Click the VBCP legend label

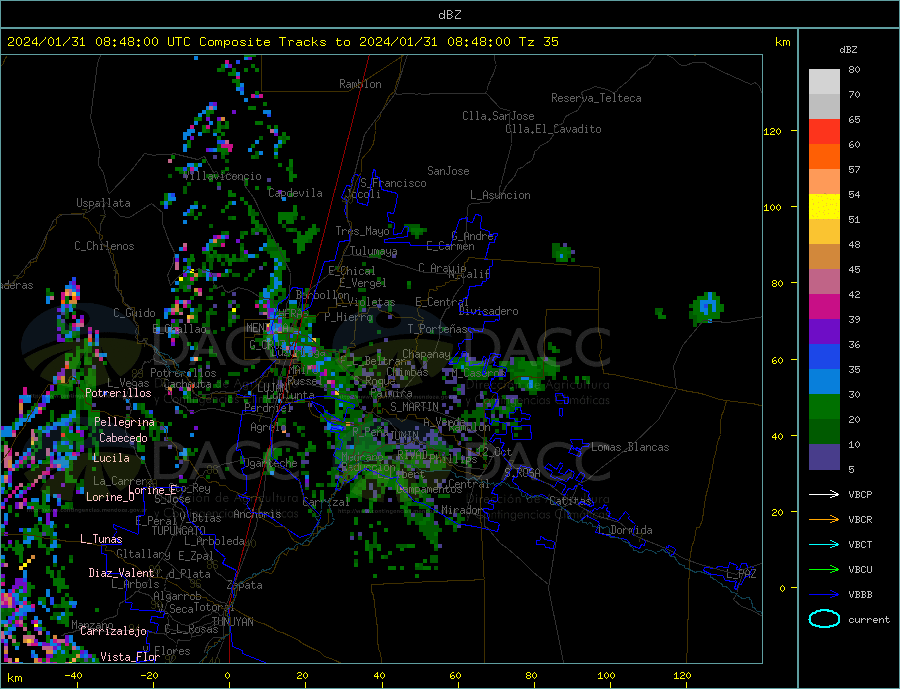click(x=860, y=494)
